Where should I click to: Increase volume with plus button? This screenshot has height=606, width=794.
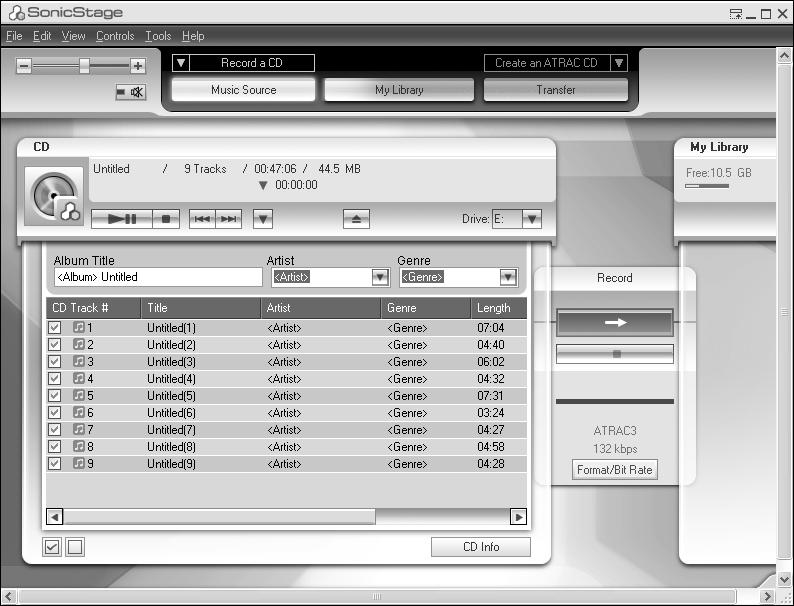pyautogui.click(x=138, y=66)
